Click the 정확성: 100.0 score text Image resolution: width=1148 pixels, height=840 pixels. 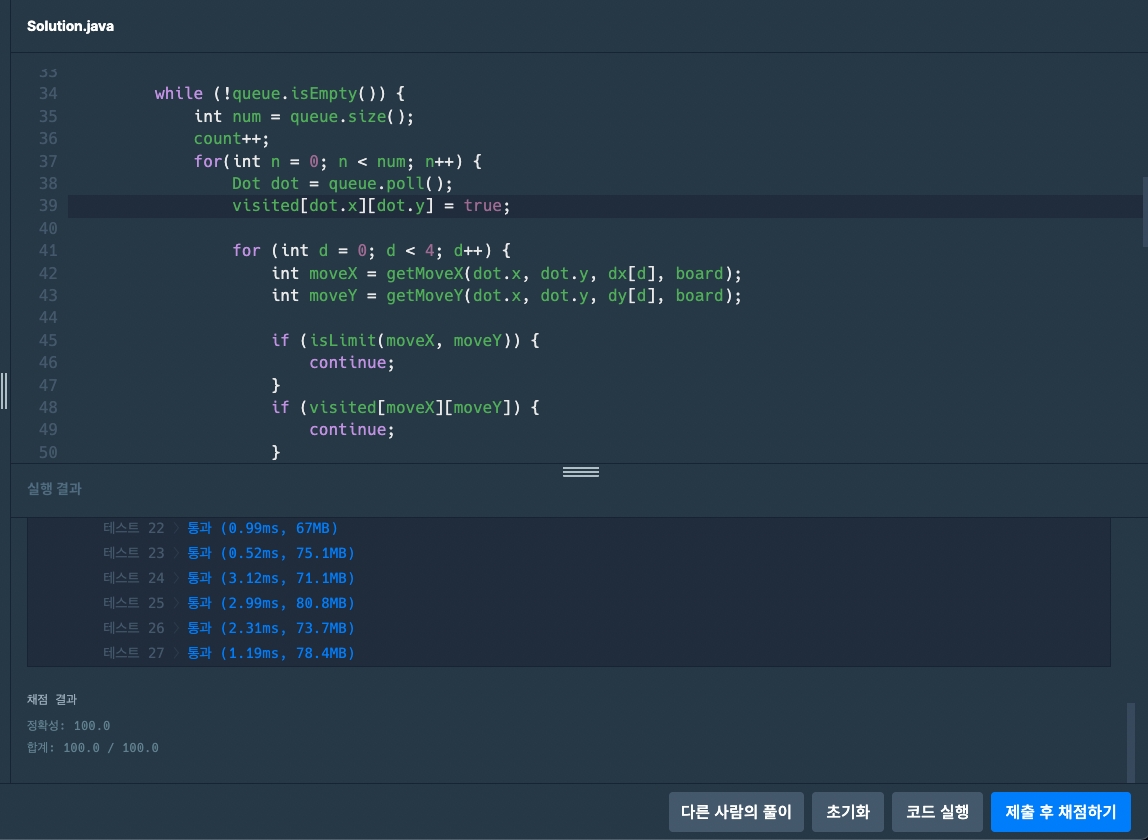tap(69, 726)
